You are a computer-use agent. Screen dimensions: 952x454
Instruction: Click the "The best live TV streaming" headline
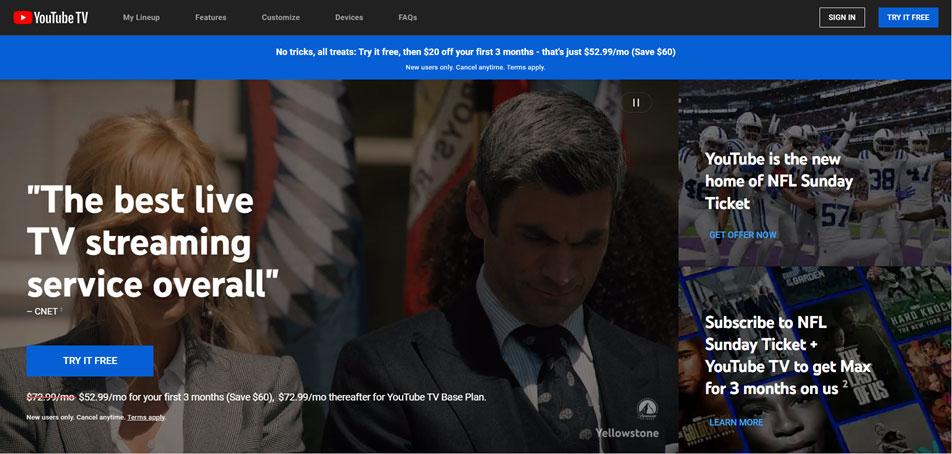pos(152,242)
